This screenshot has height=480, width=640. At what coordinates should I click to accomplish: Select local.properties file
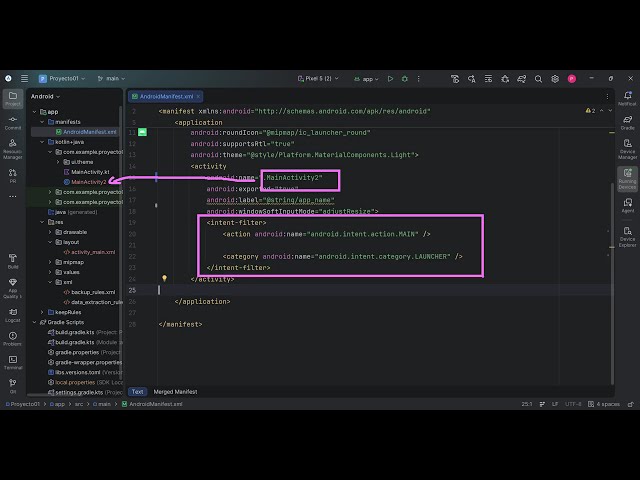click(69, 382)
